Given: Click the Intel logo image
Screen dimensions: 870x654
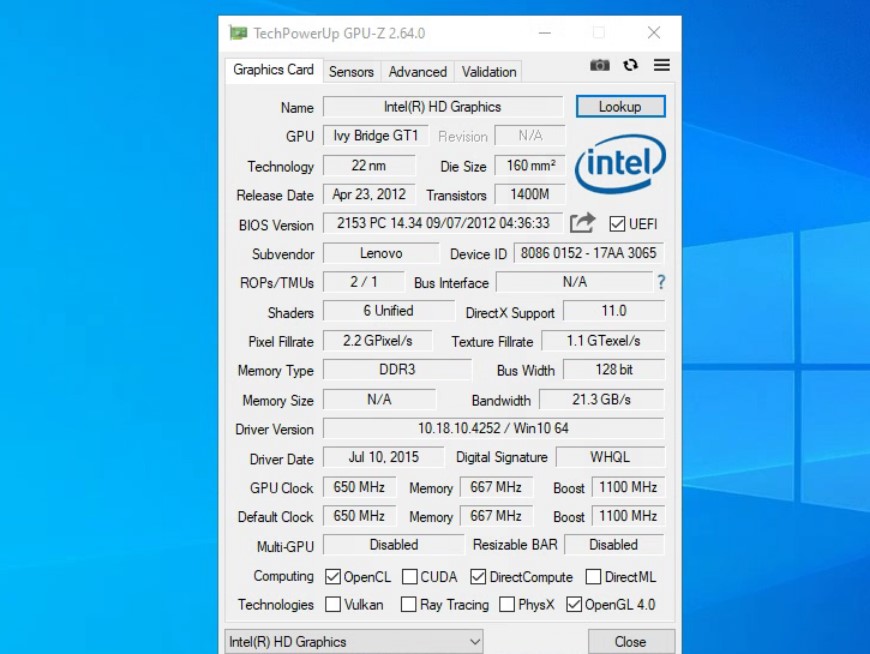Looking at the screenshot, I should click(x=620, y=163).
